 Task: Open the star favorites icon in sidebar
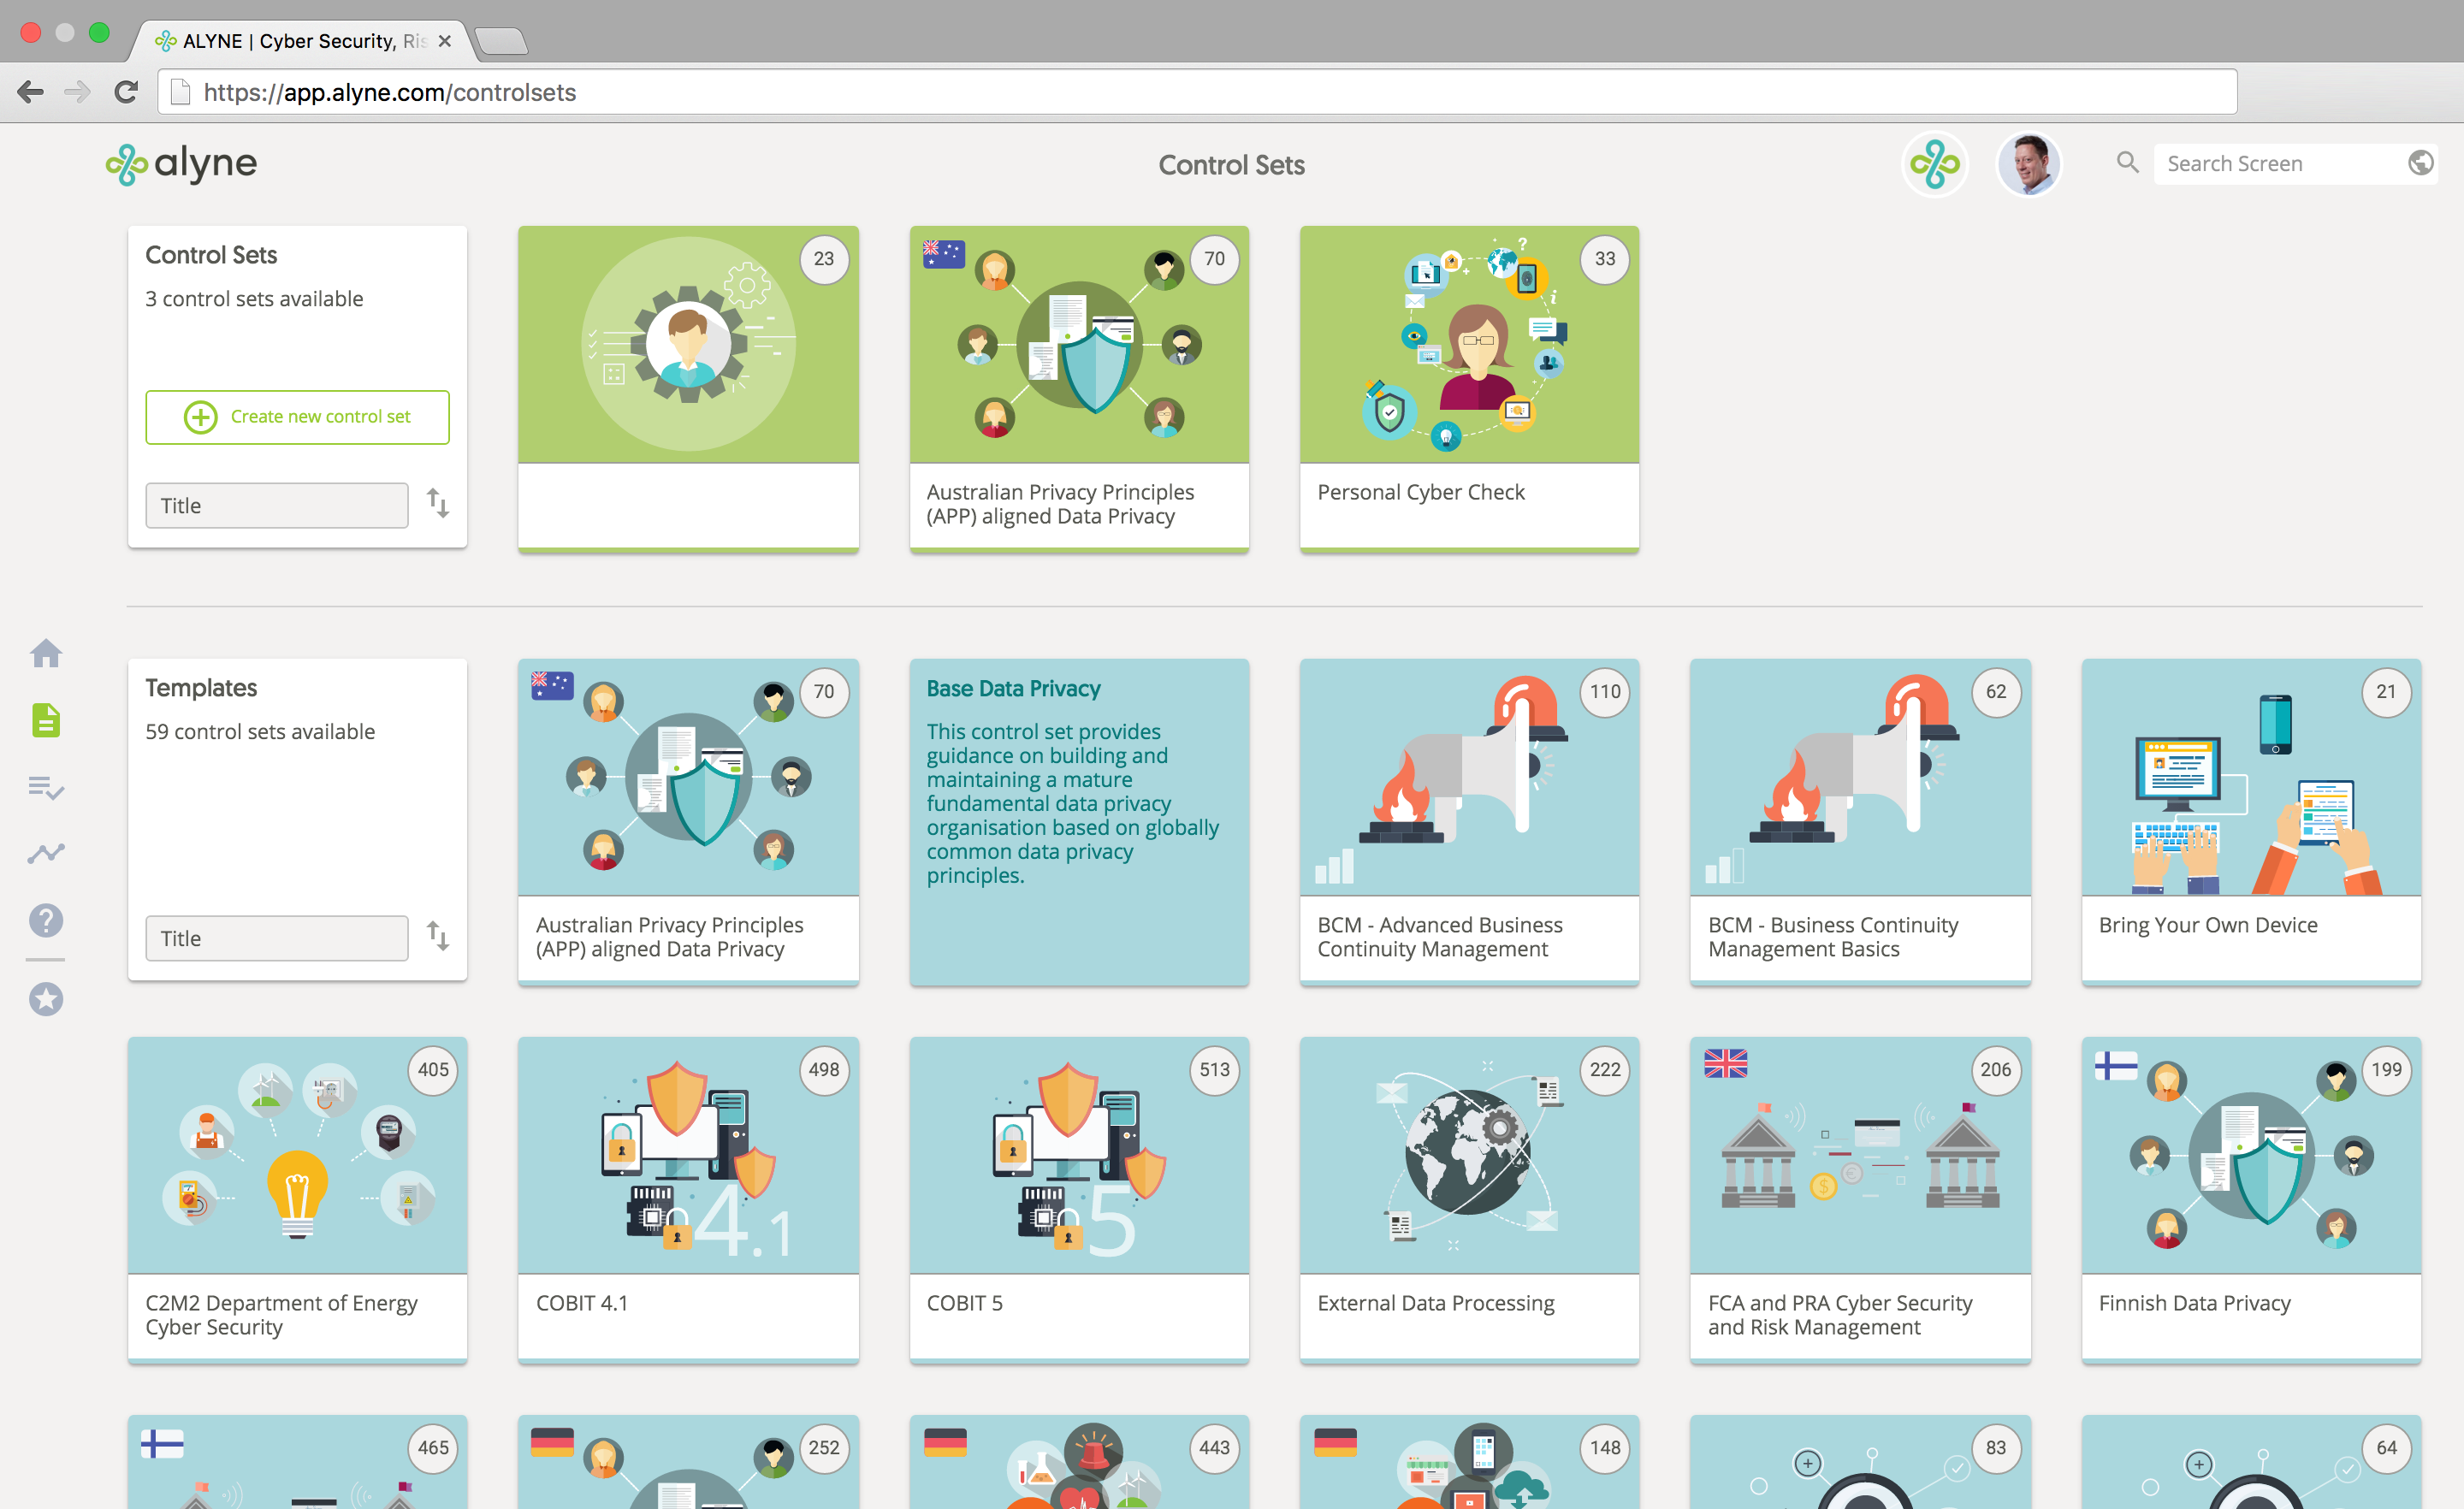coord(46,999)
